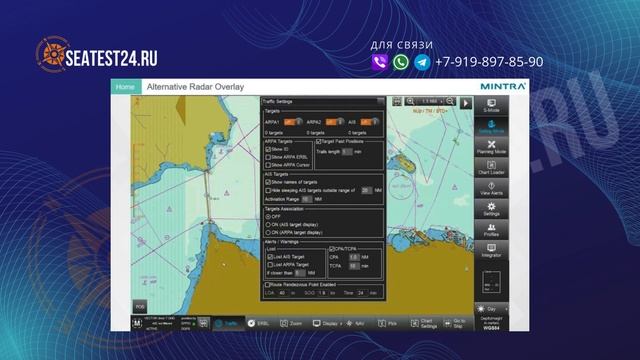Click the TCPA value field

click(354, 266)
